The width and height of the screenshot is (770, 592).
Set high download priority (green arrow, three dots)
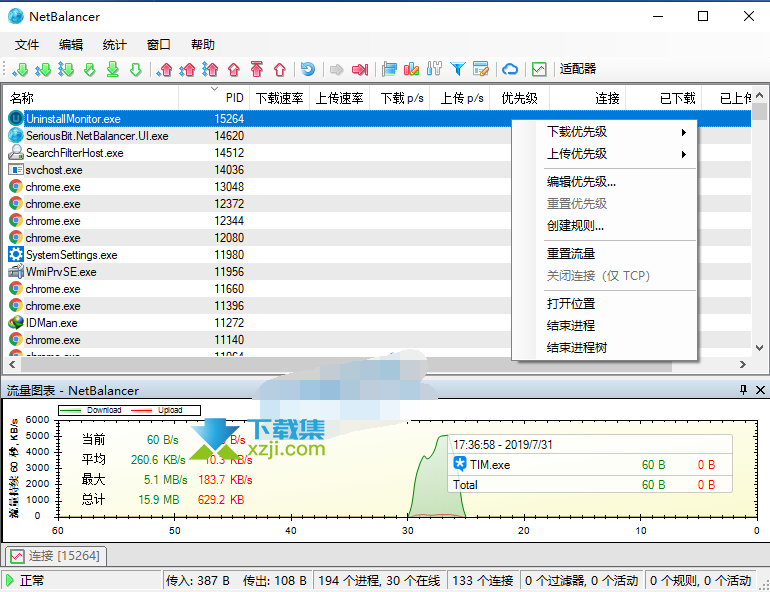pyautogui.click(x=66, y=69)
